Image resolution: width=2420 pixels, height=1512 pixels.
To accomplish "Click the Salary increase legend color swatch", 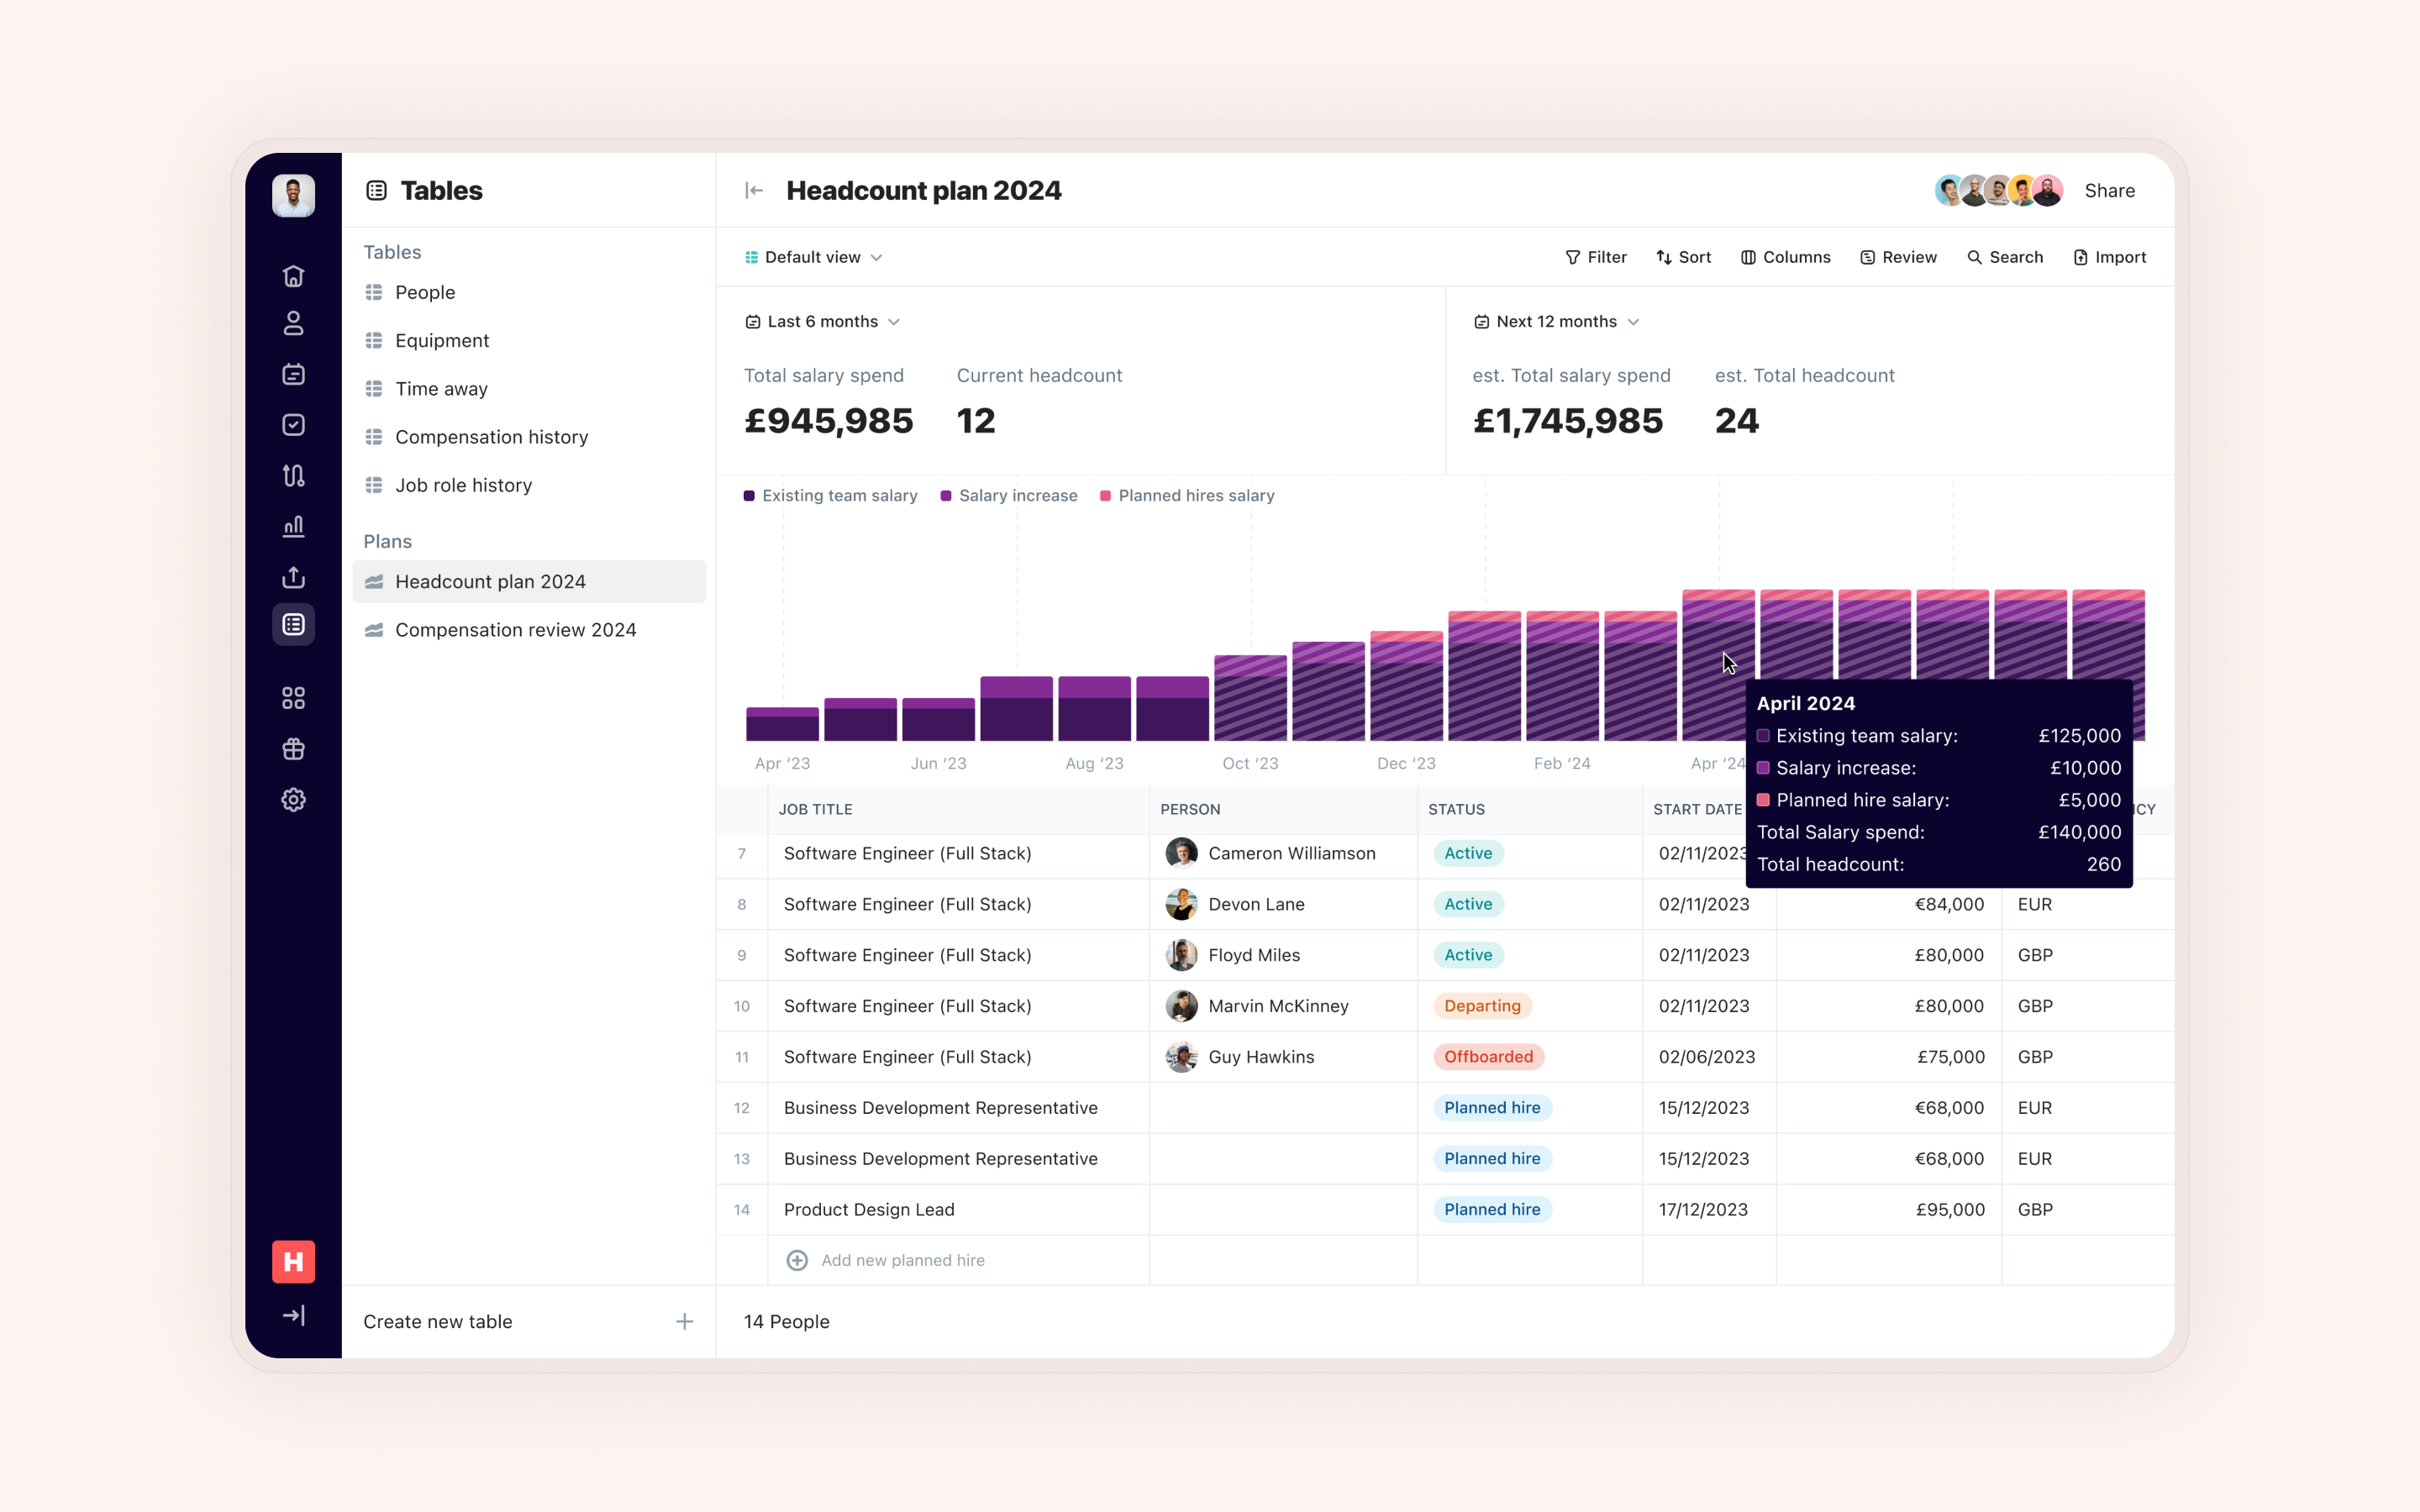I will tap(946, 496).
